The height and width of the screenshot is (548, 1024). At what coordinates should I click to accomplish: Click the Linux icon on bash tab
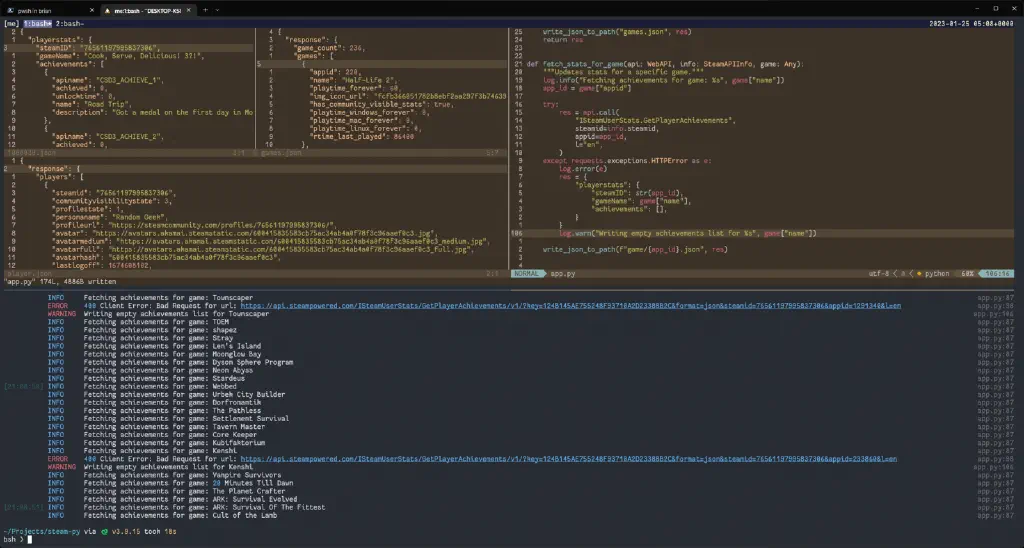point(108,10)
